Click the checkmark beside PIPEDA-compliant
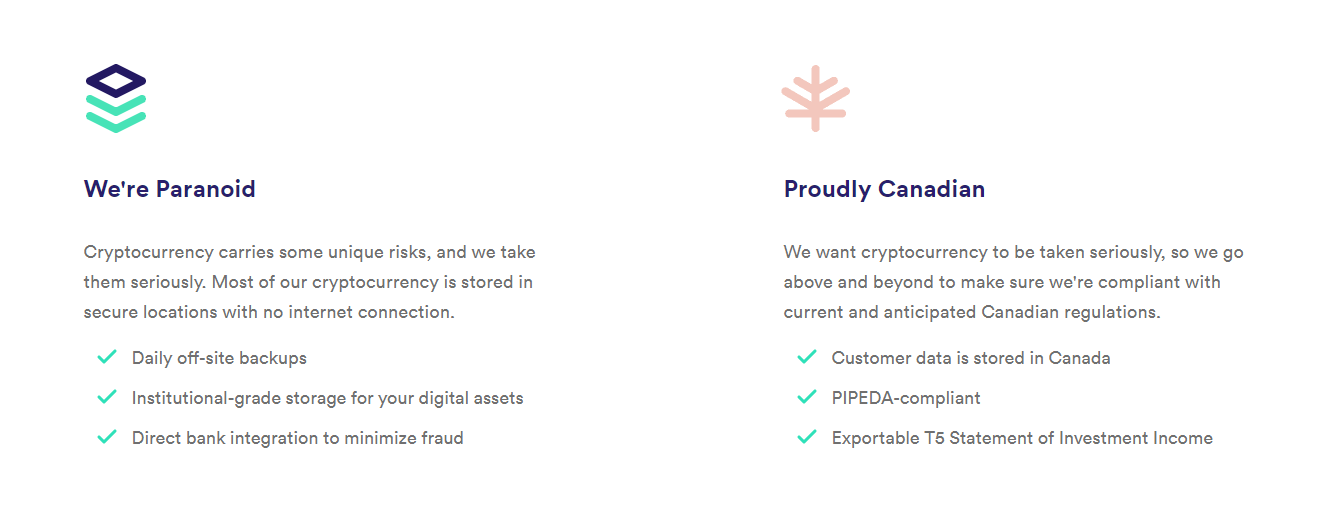This screenshot has height=516, width=1335. [807, 397]
